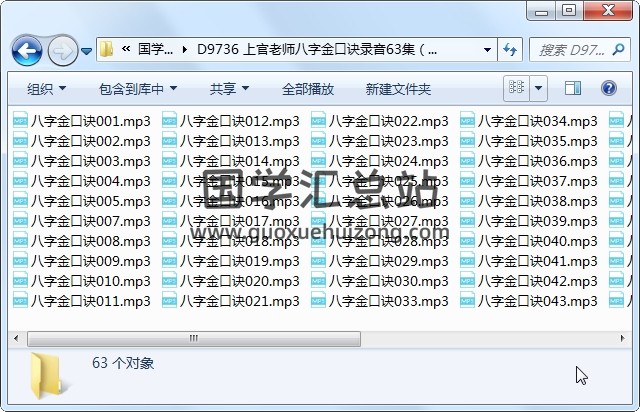Image resolution: width=640 pixels, height=412 pixels.
Task: Open the 组织 menu
Action: (47, 89)
